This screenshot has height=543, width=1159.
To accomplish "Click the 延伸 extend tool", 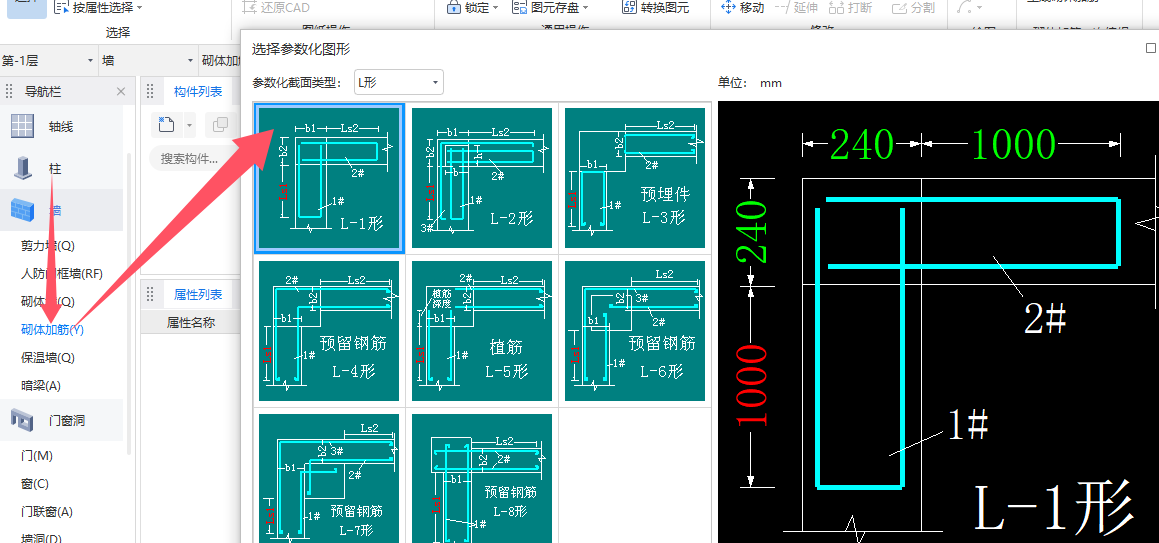I will tap(796, 7).
